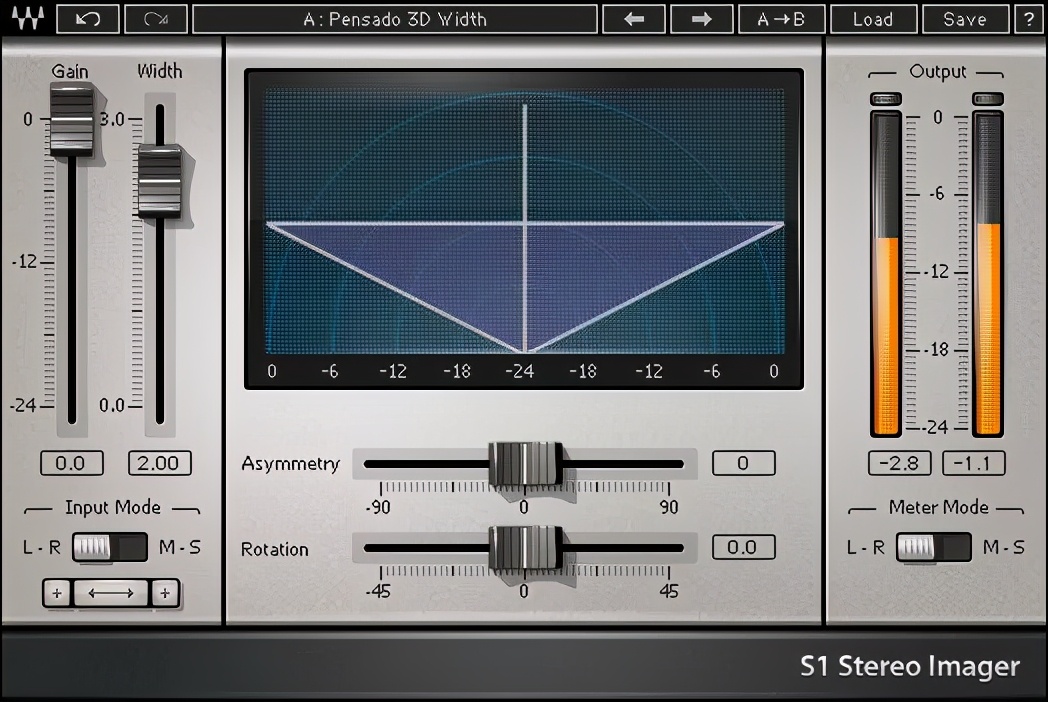
Task: Click the Gain value box 0.0
Action: click(x=72, y=463)
